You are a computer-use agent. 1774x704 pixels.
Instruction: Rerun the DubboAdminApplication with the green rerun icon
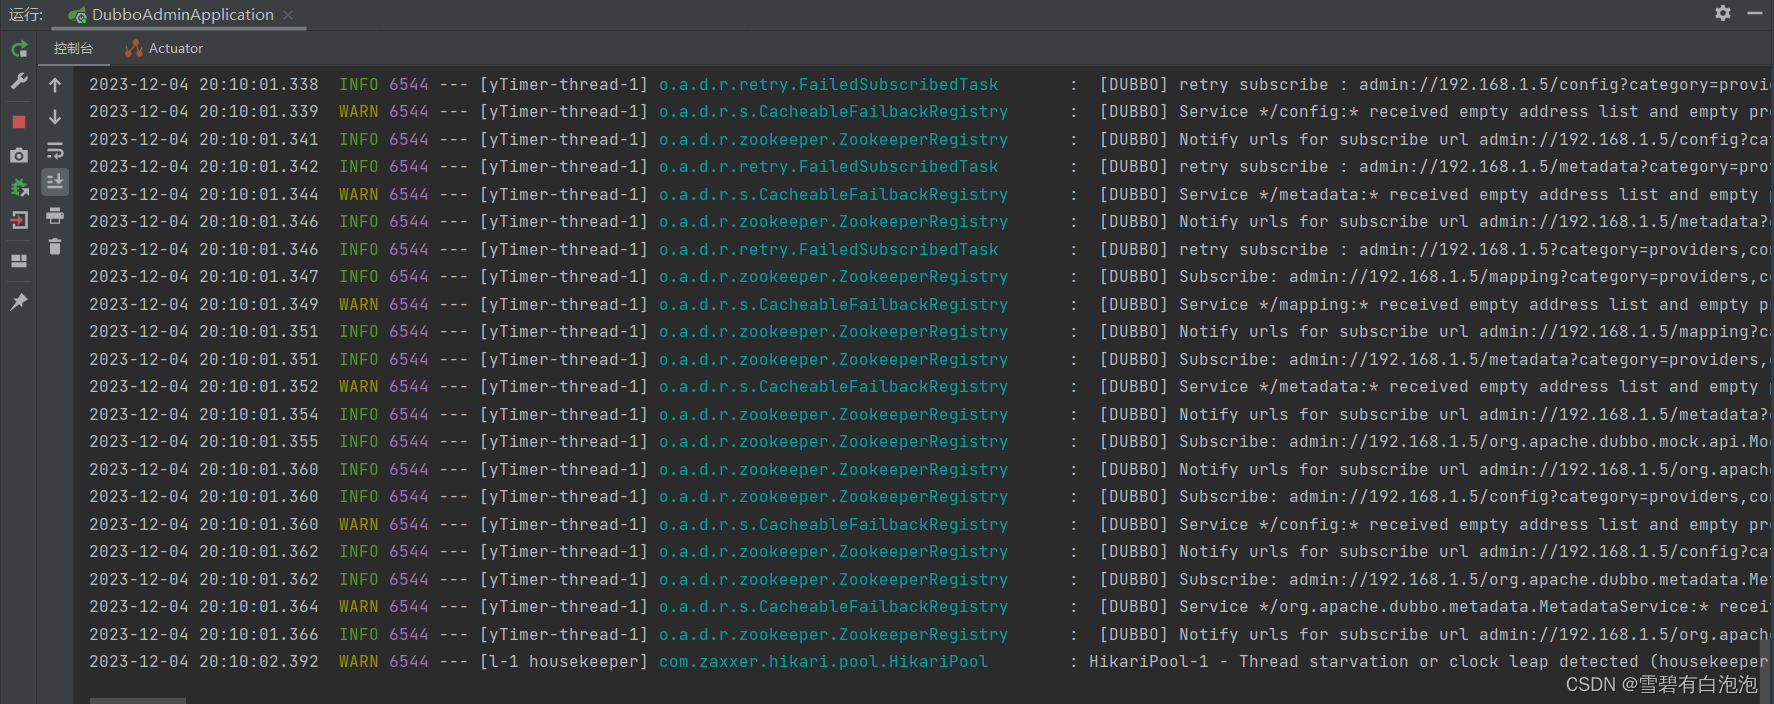(x=19, y=48)
